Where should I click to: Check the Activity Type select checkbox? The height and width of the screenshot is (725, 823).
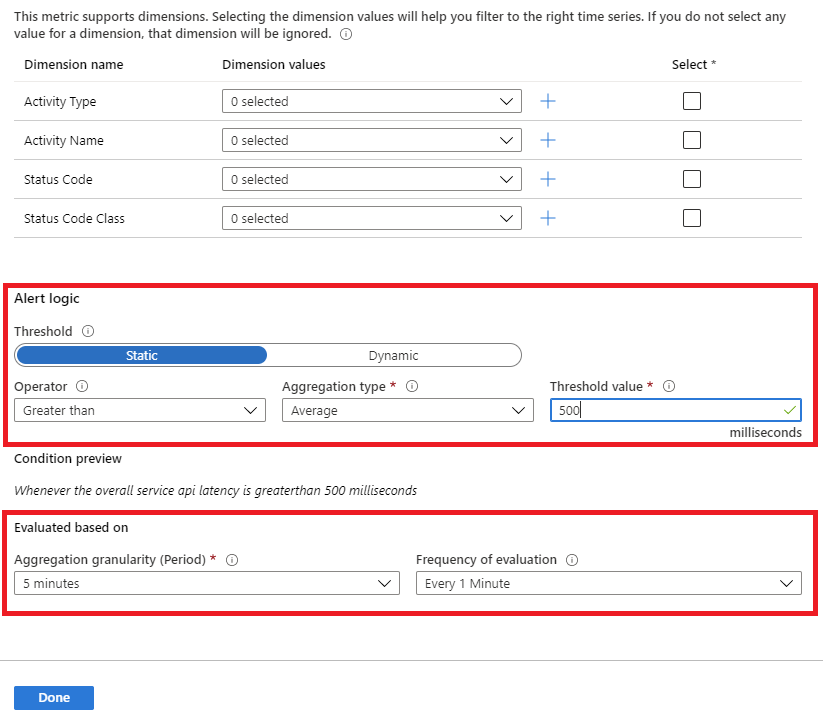(691, 101)
